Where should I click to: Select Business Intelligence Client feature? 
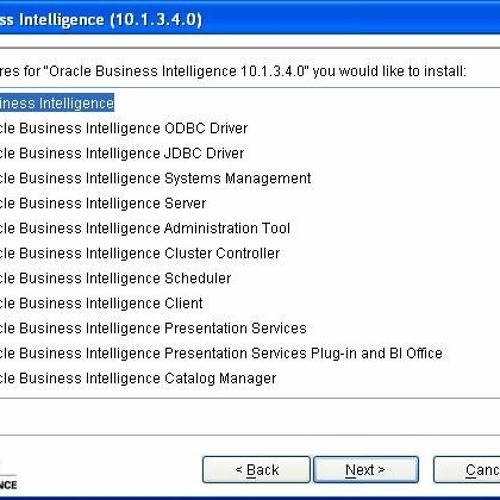[101, 303]
